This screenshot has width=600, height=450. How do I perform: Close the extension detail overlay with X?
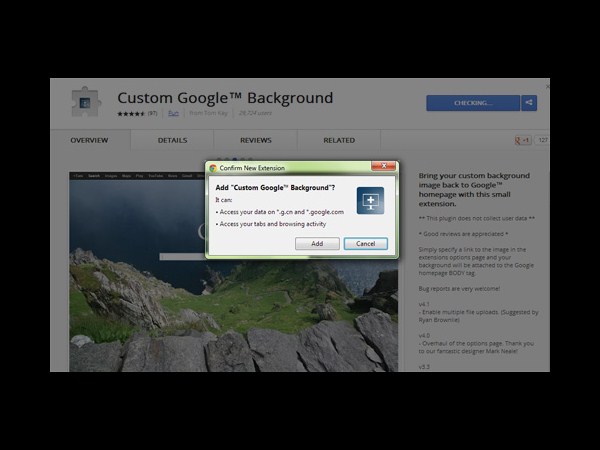click(x=547, y=87)
